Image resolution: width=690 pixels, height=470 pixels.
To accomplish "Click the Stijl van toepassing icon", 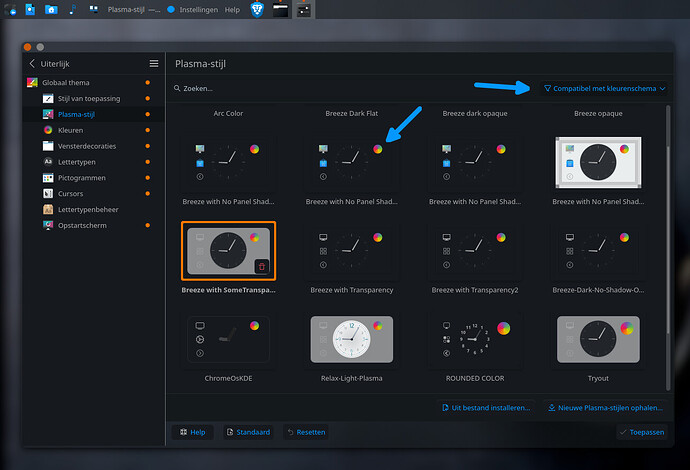I will tap(48, 99).
